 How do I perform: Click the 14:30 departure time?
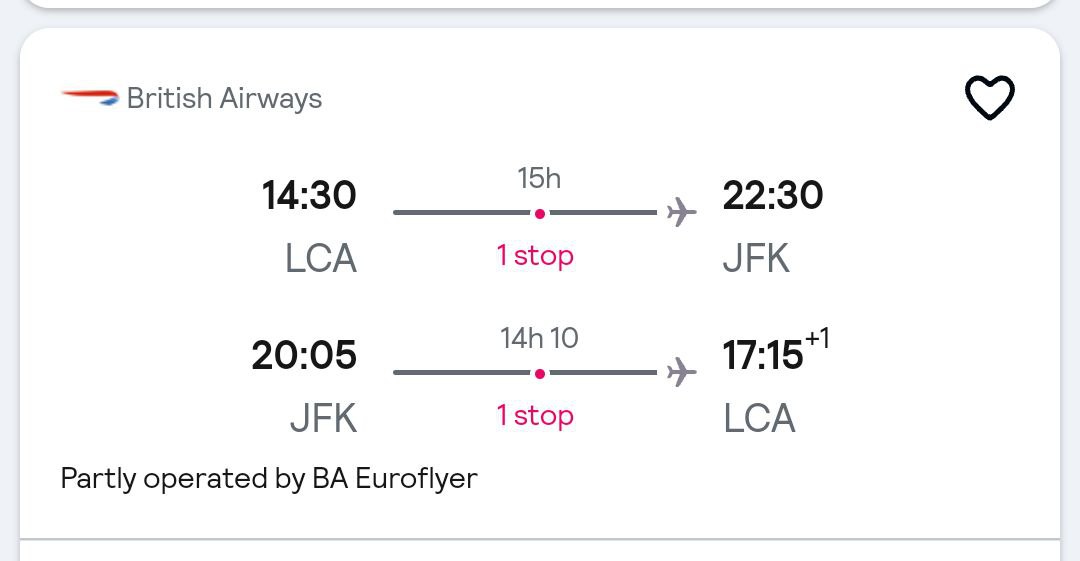[x=309, y=195]
